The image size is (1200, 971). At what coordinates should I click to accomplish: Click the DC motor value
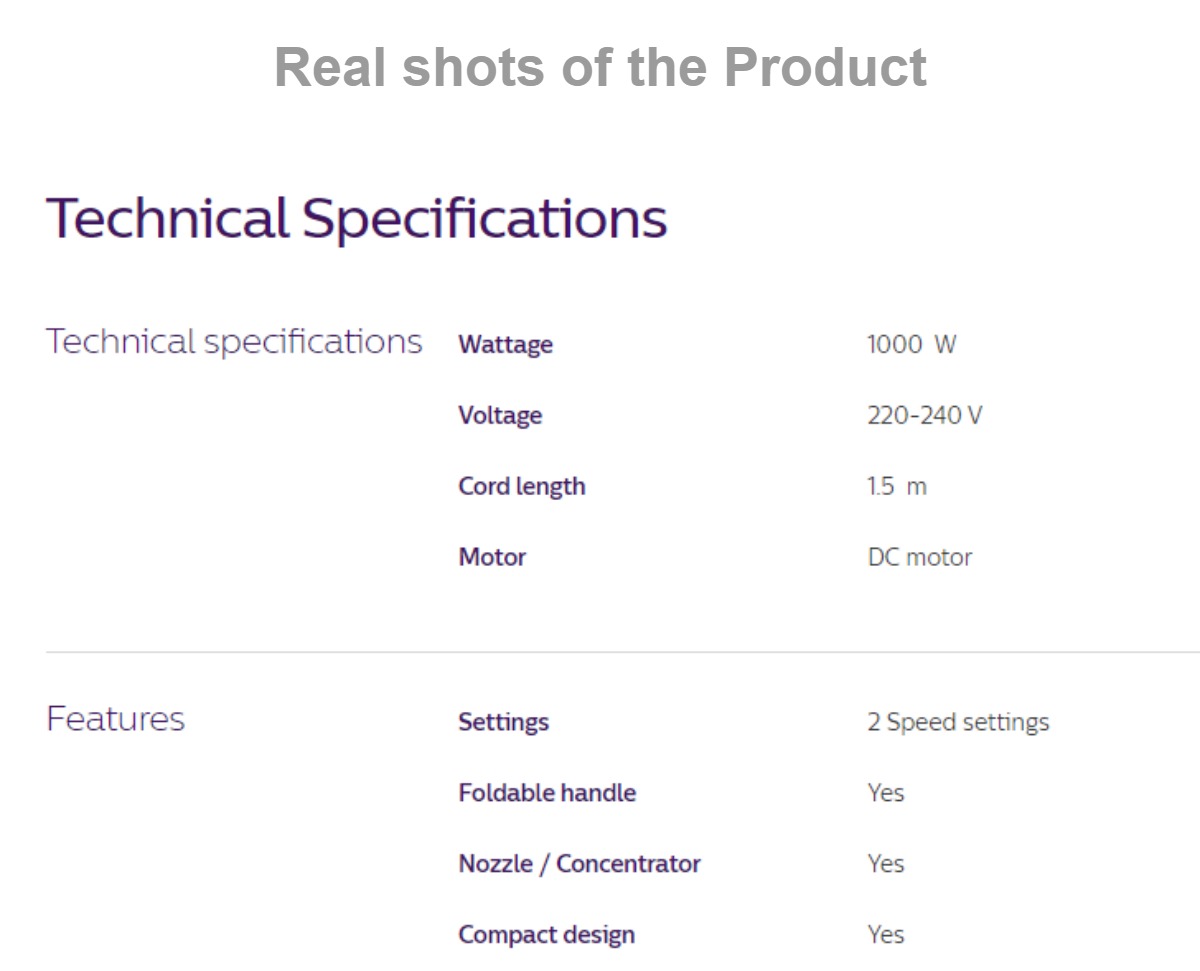click(x=920, y=557)
